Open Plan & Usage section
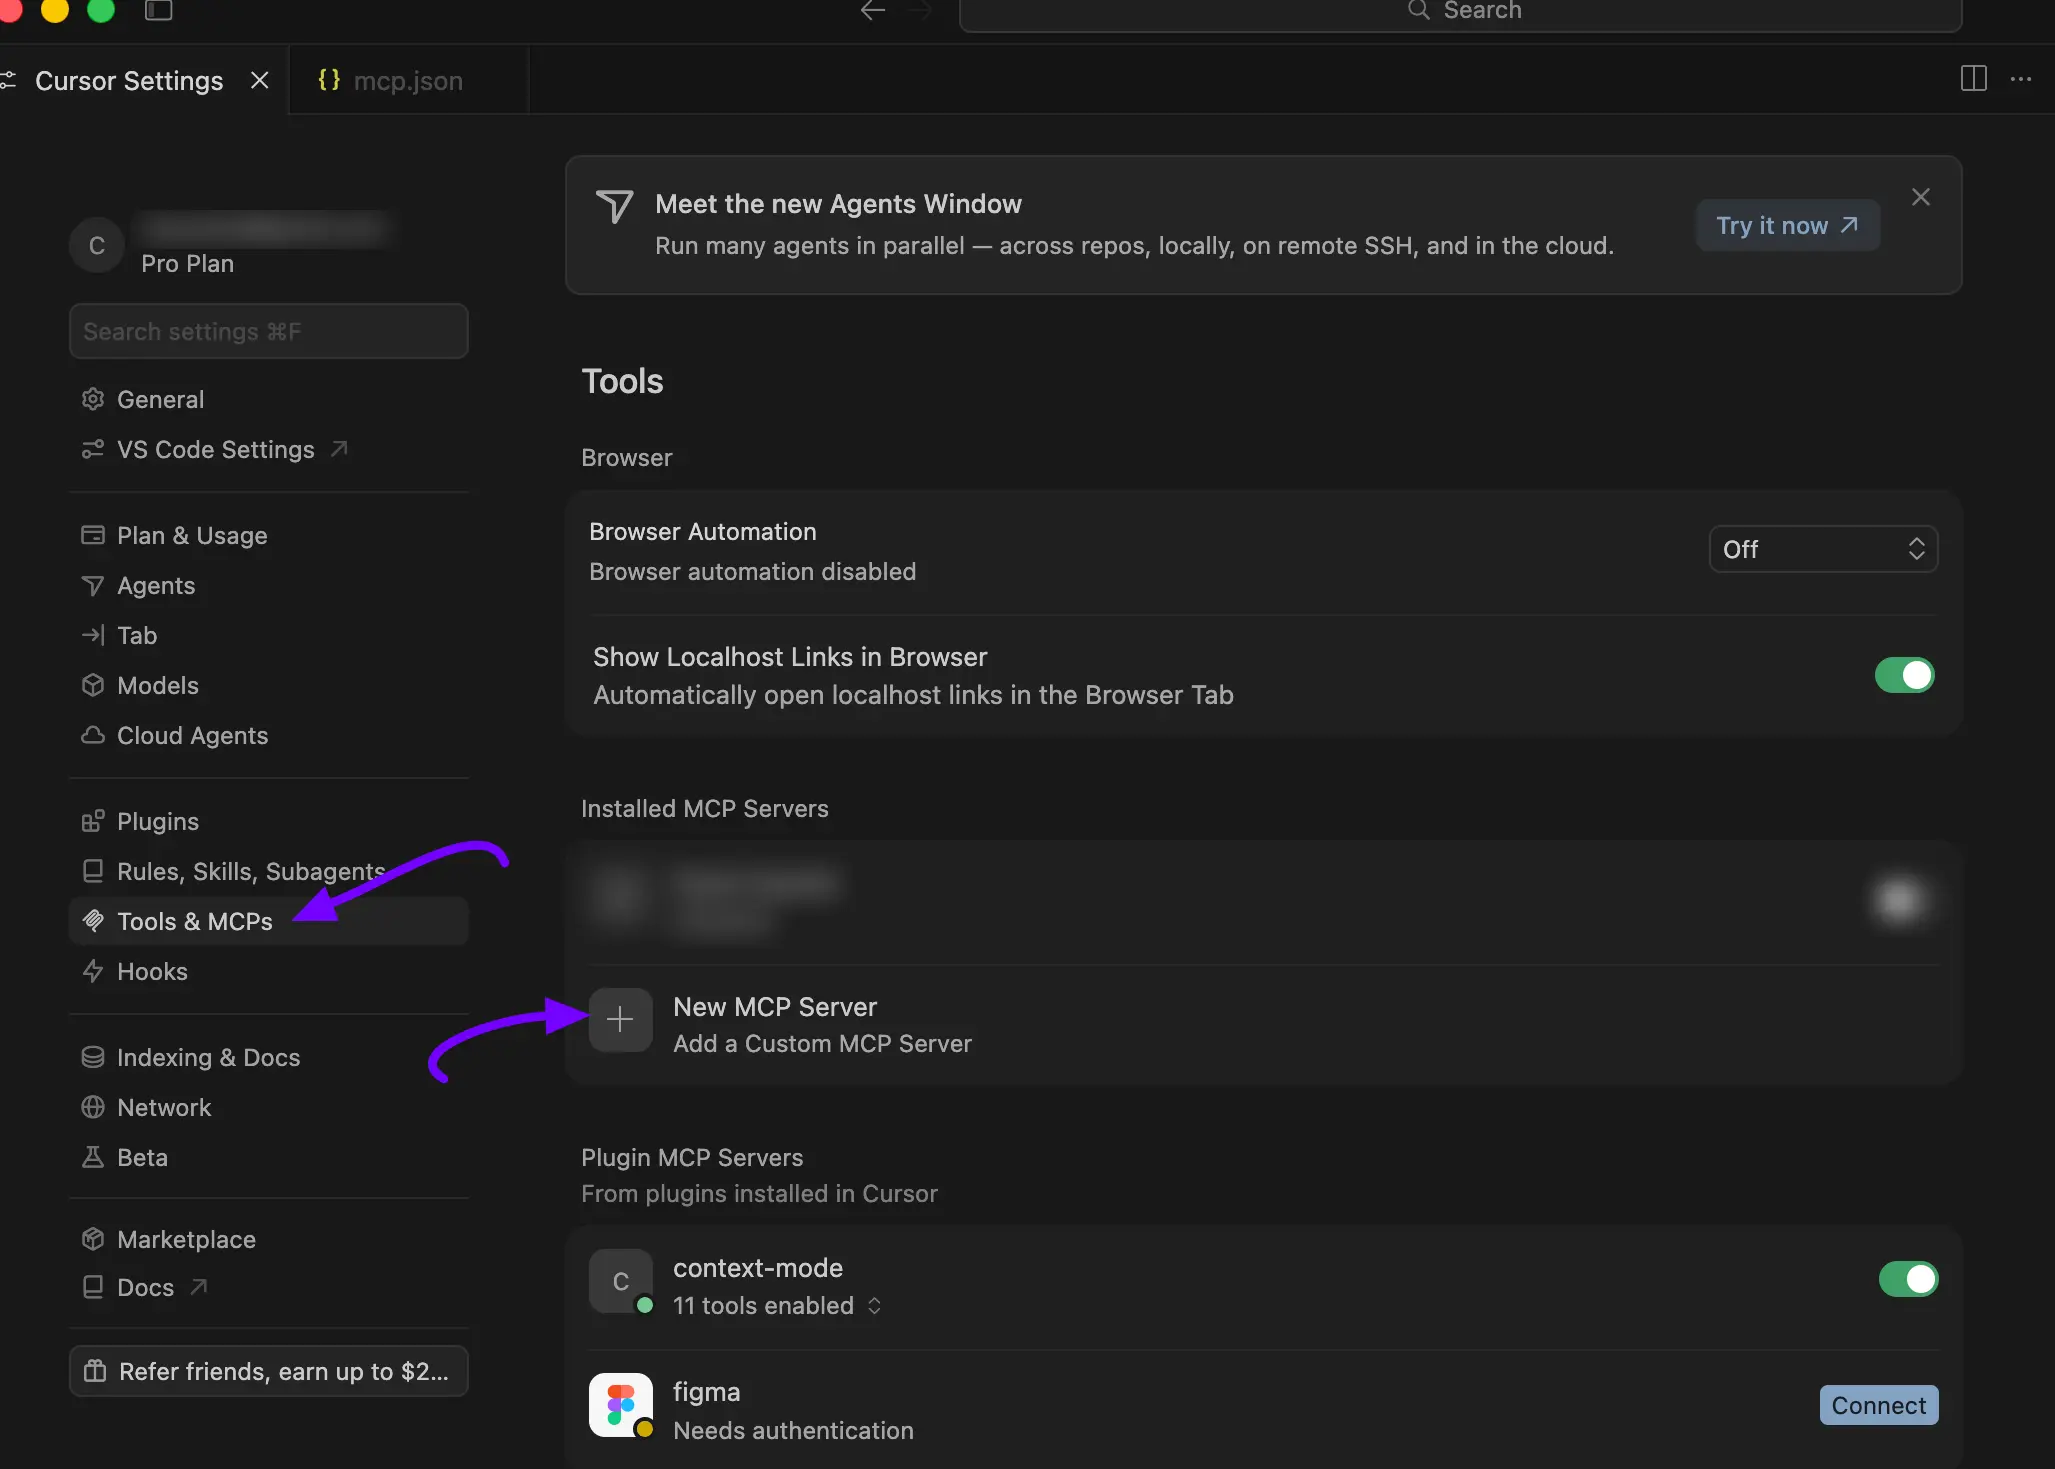2055x1469 pixels. (x=192, y=535)
